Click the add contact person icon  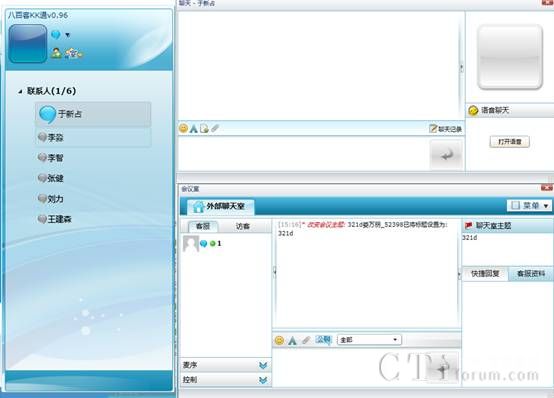[56, 53]
